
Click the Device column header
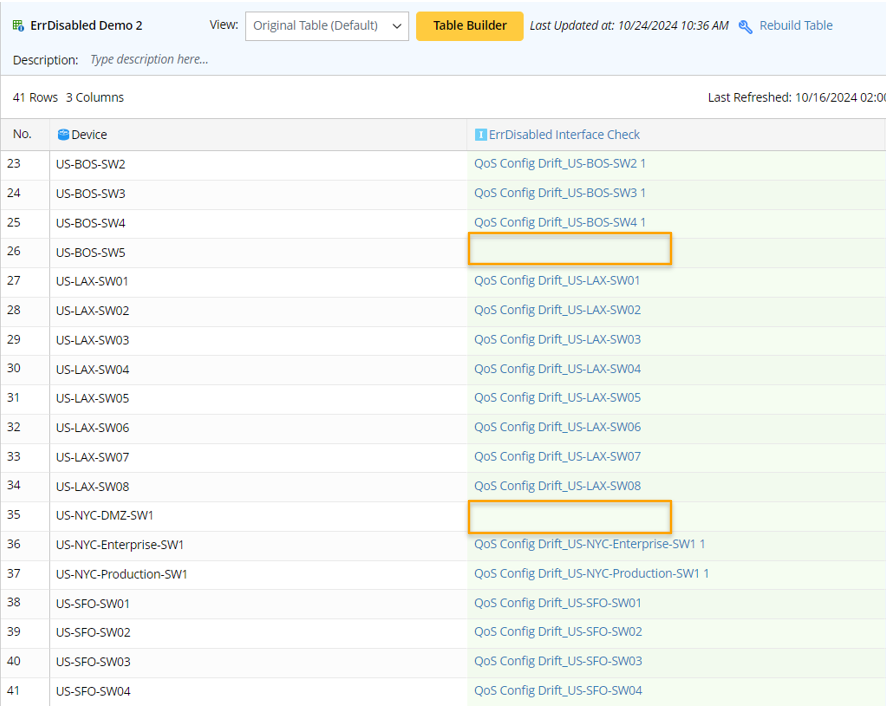[89, 135]
